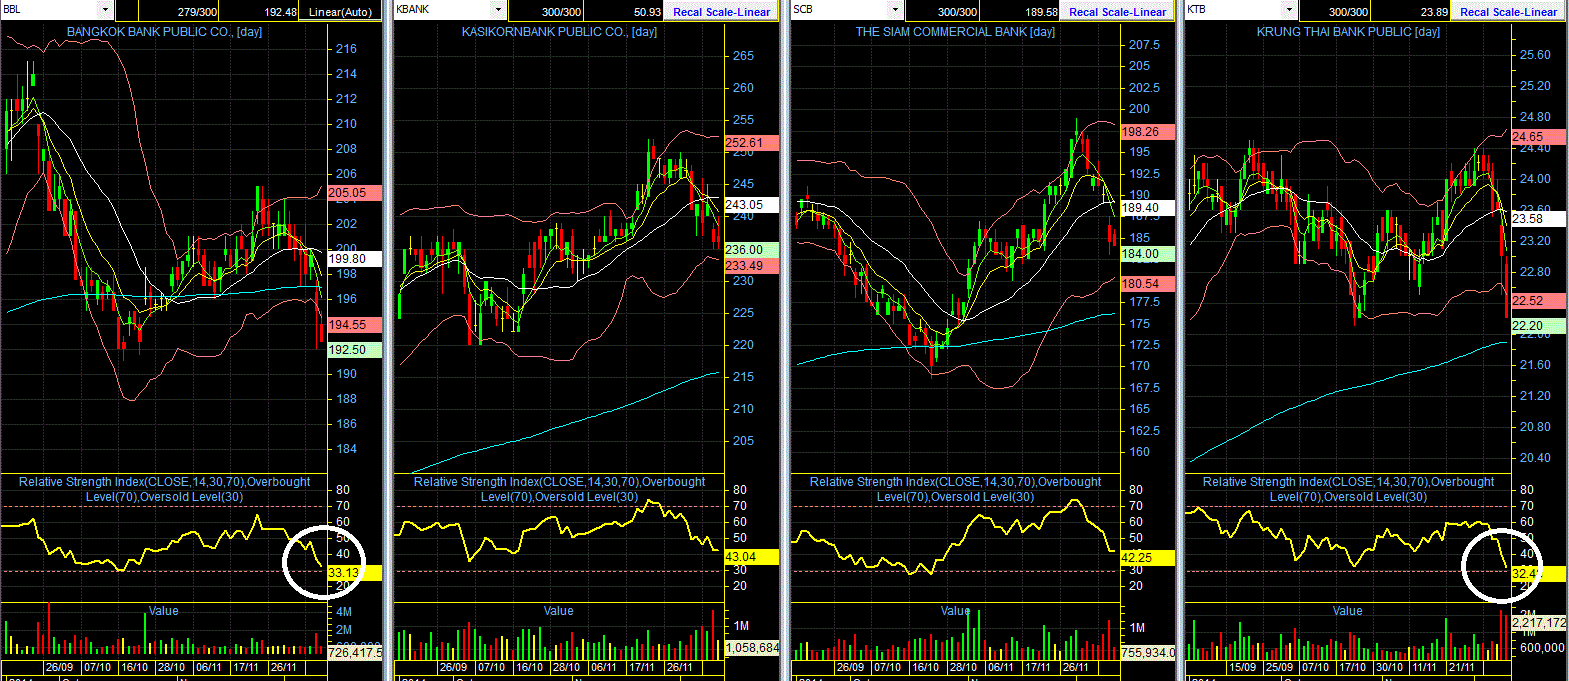Click THE SIAM COMMERCIAL BANK chart title
Screen dimensions: 1569x681
(955, 32)
